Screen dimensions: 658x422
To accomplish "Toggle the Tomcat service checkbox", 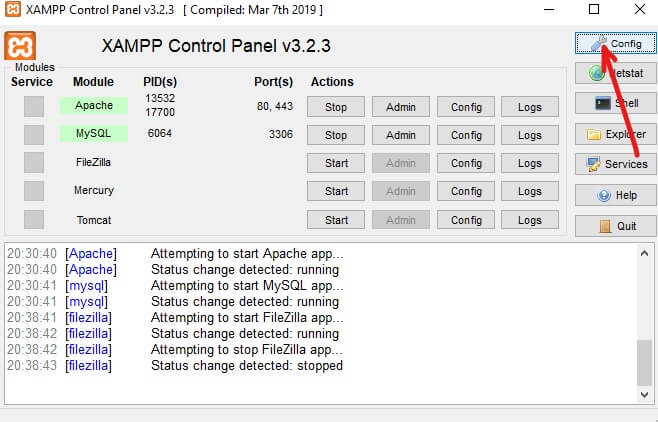I will click(34, 220).
